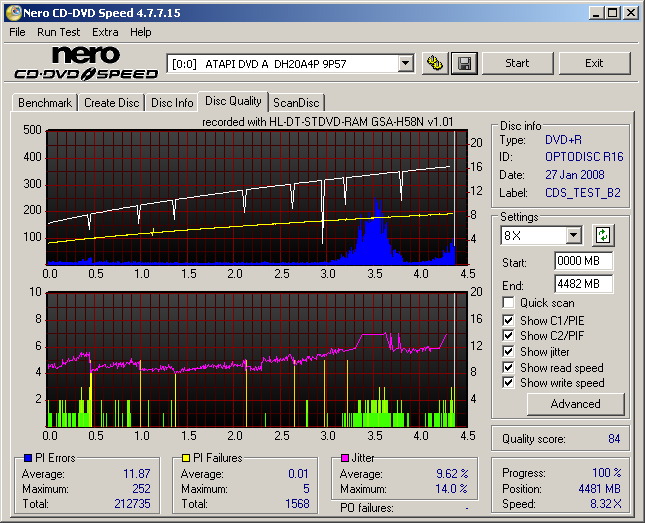This screenshot has height=523, width=645.
Task: Click the Nero CD-DVD Speed logo
Action: [86, 63]
